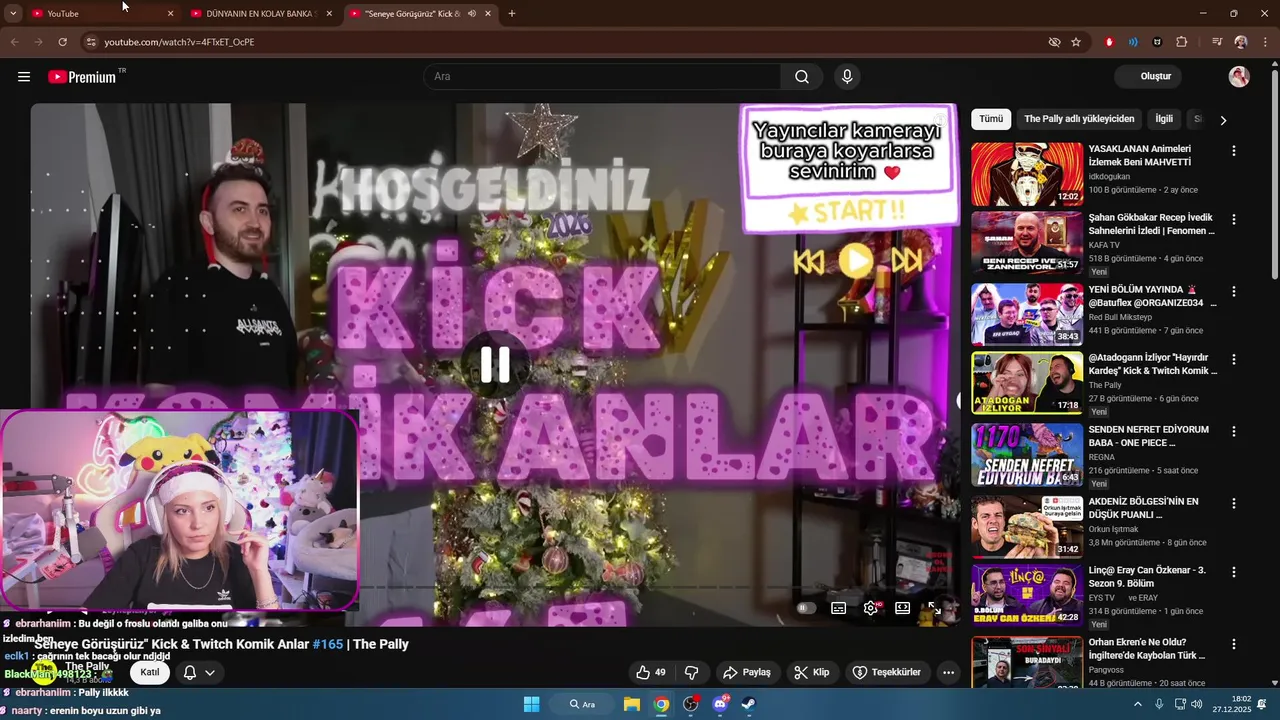Open options for SENDEN NEFRET EDİYORUM video
The width and height of the screenshot is (1280, 720).
(1234, 431)
